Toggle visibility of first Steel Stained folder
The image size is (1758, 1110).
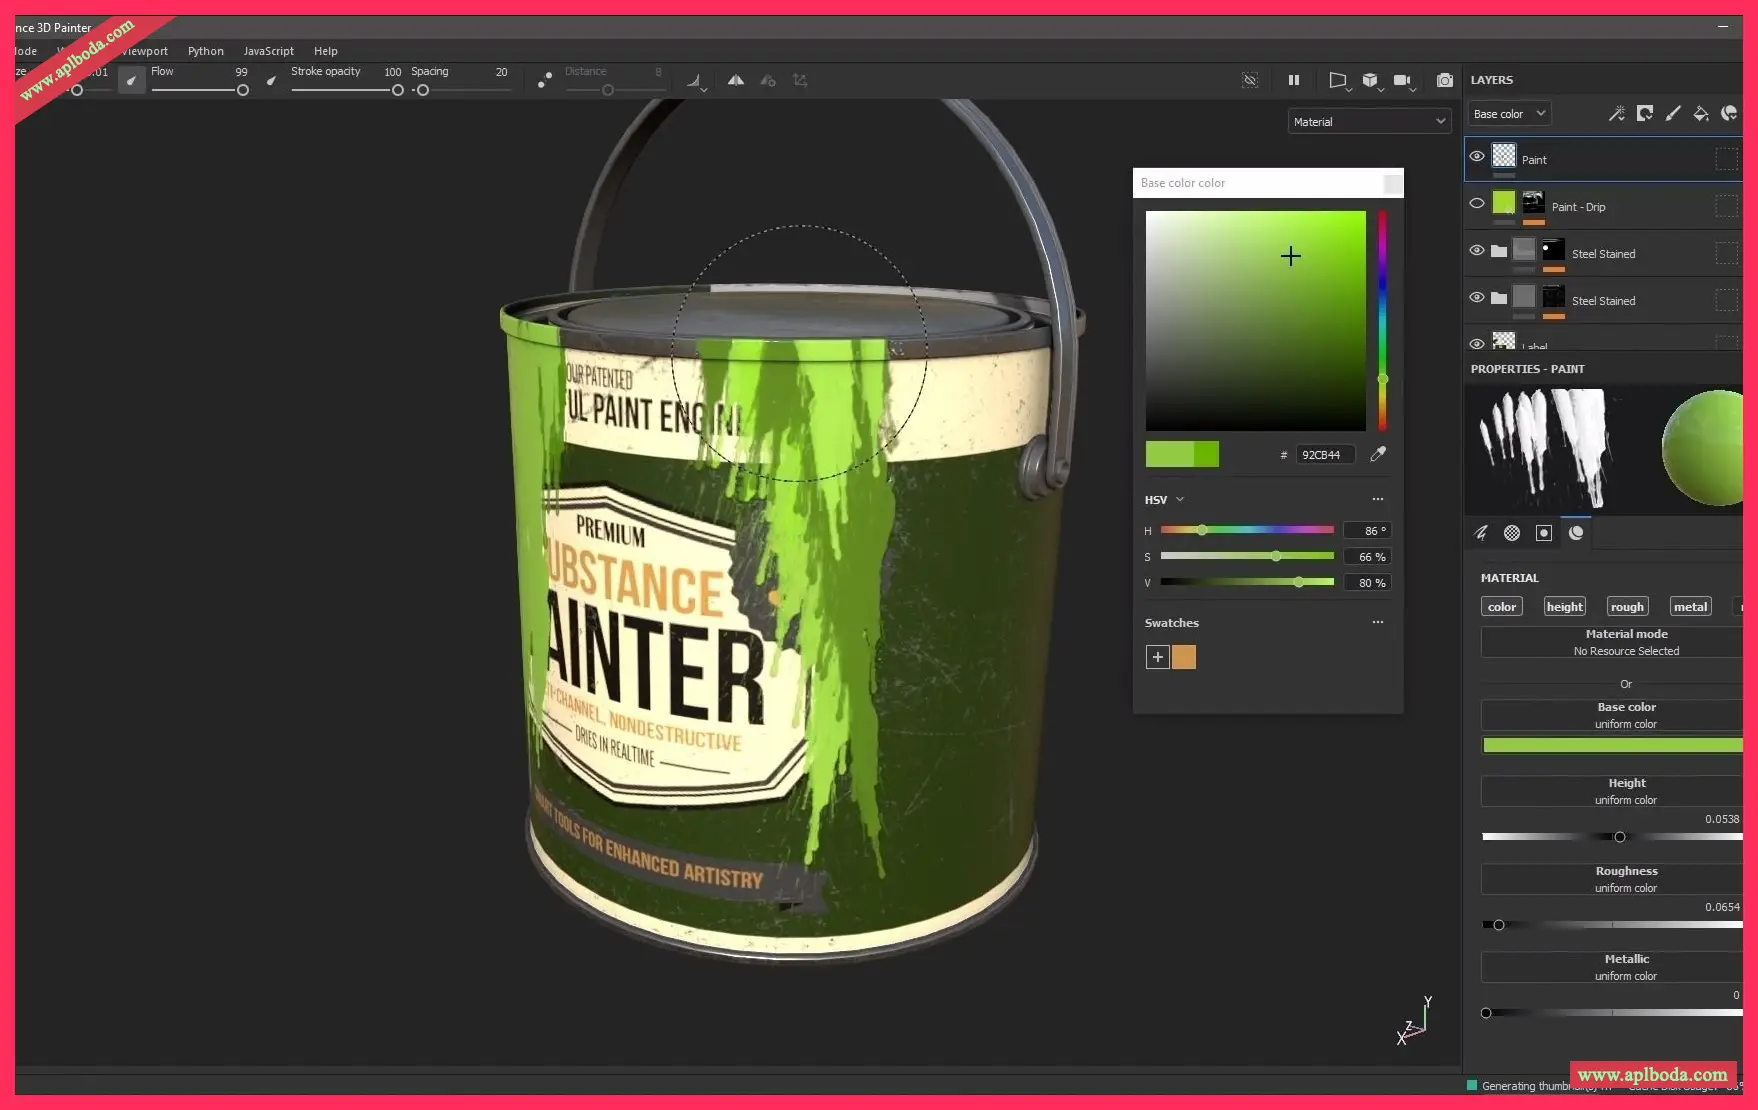[1477, 251]
